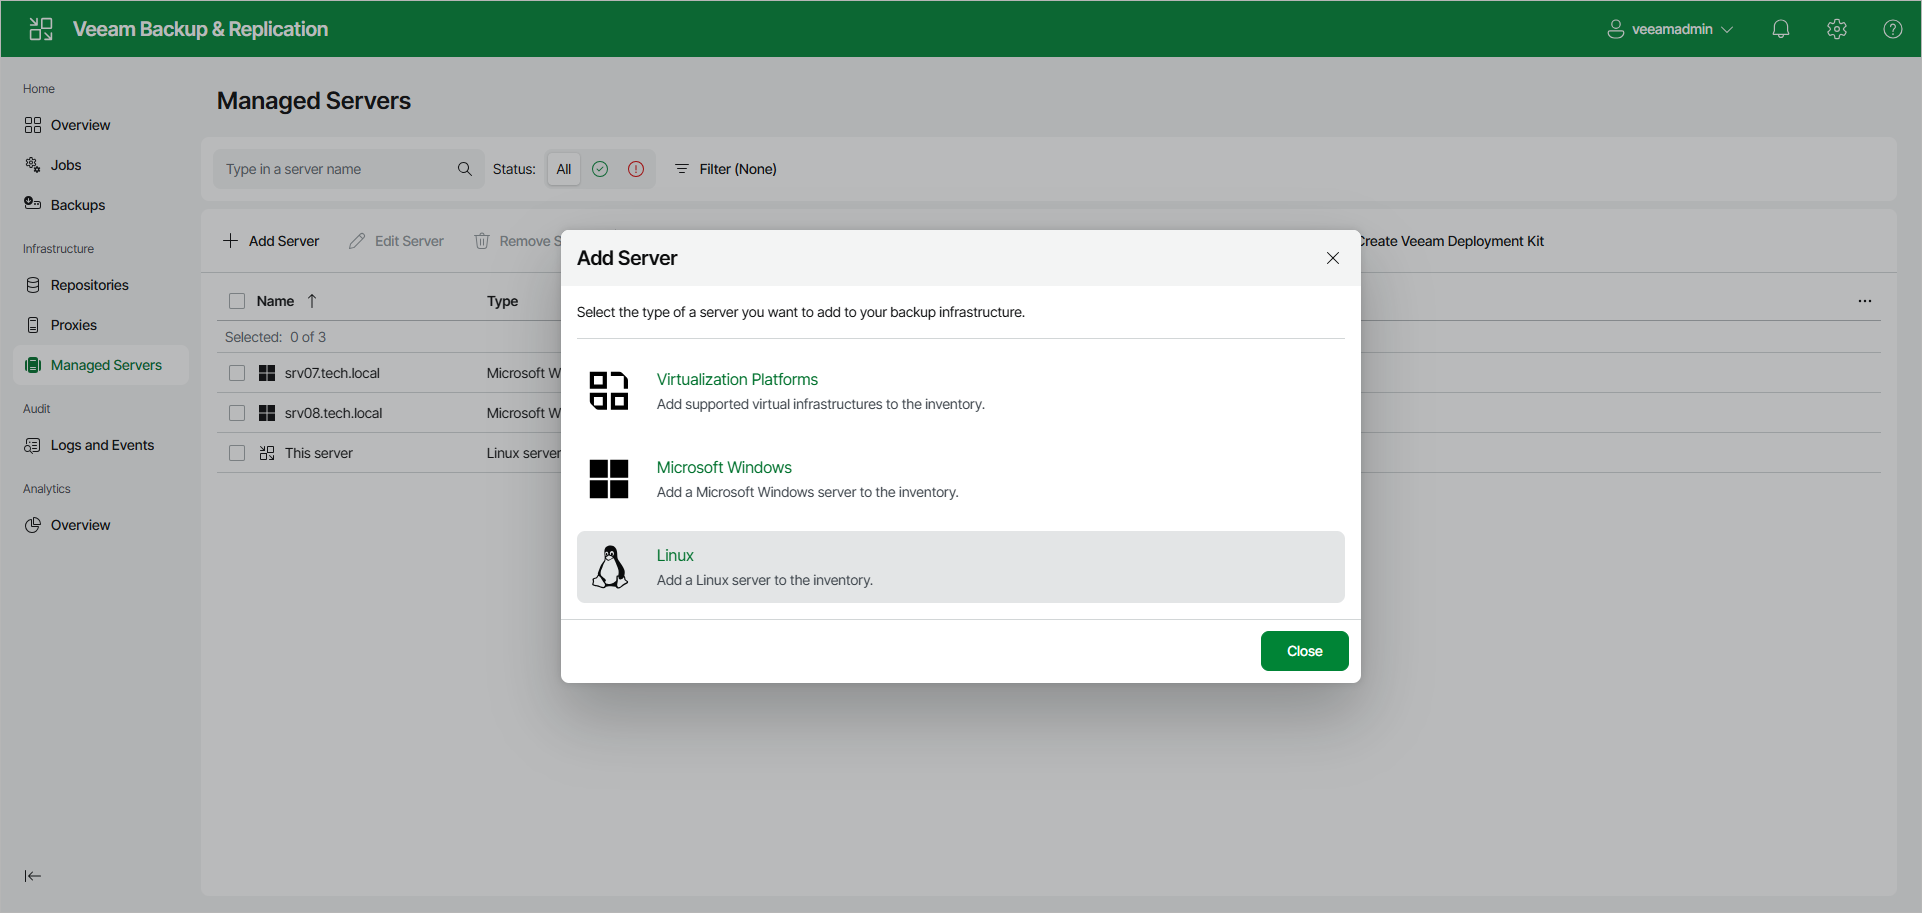Viewport: 1922px width, 913px height.
Task: Open the settings gear in the header
Action: (1837, 29)
